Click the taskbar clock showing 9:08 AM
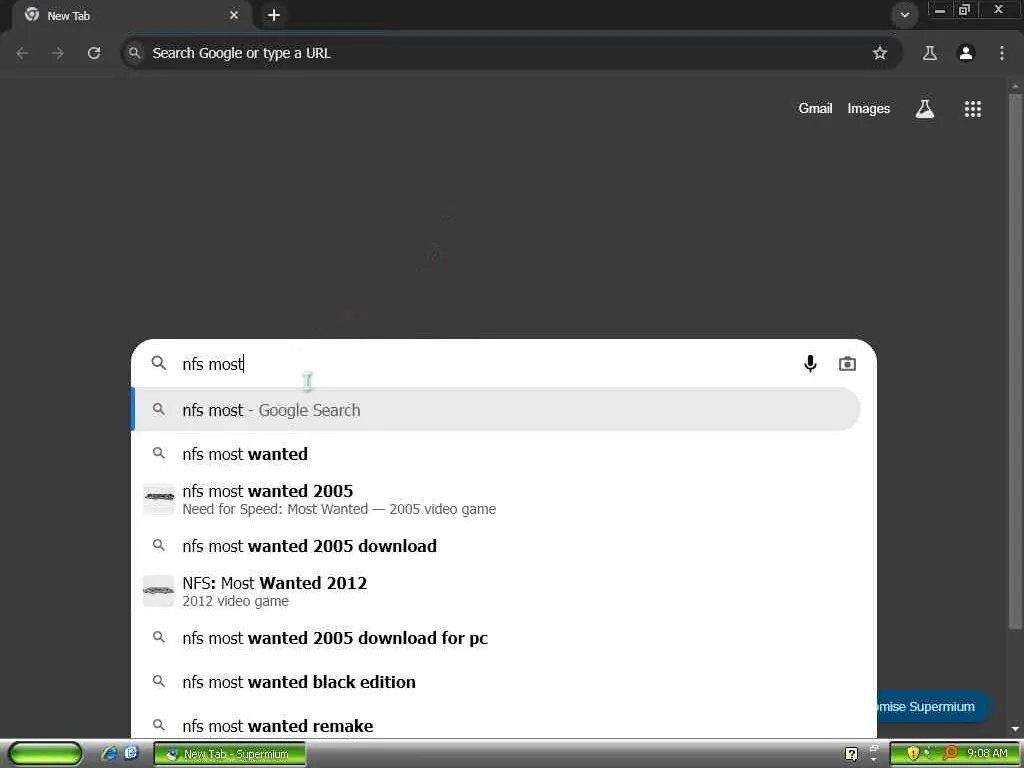This screenshot has width=1024, height=768. 987,754
